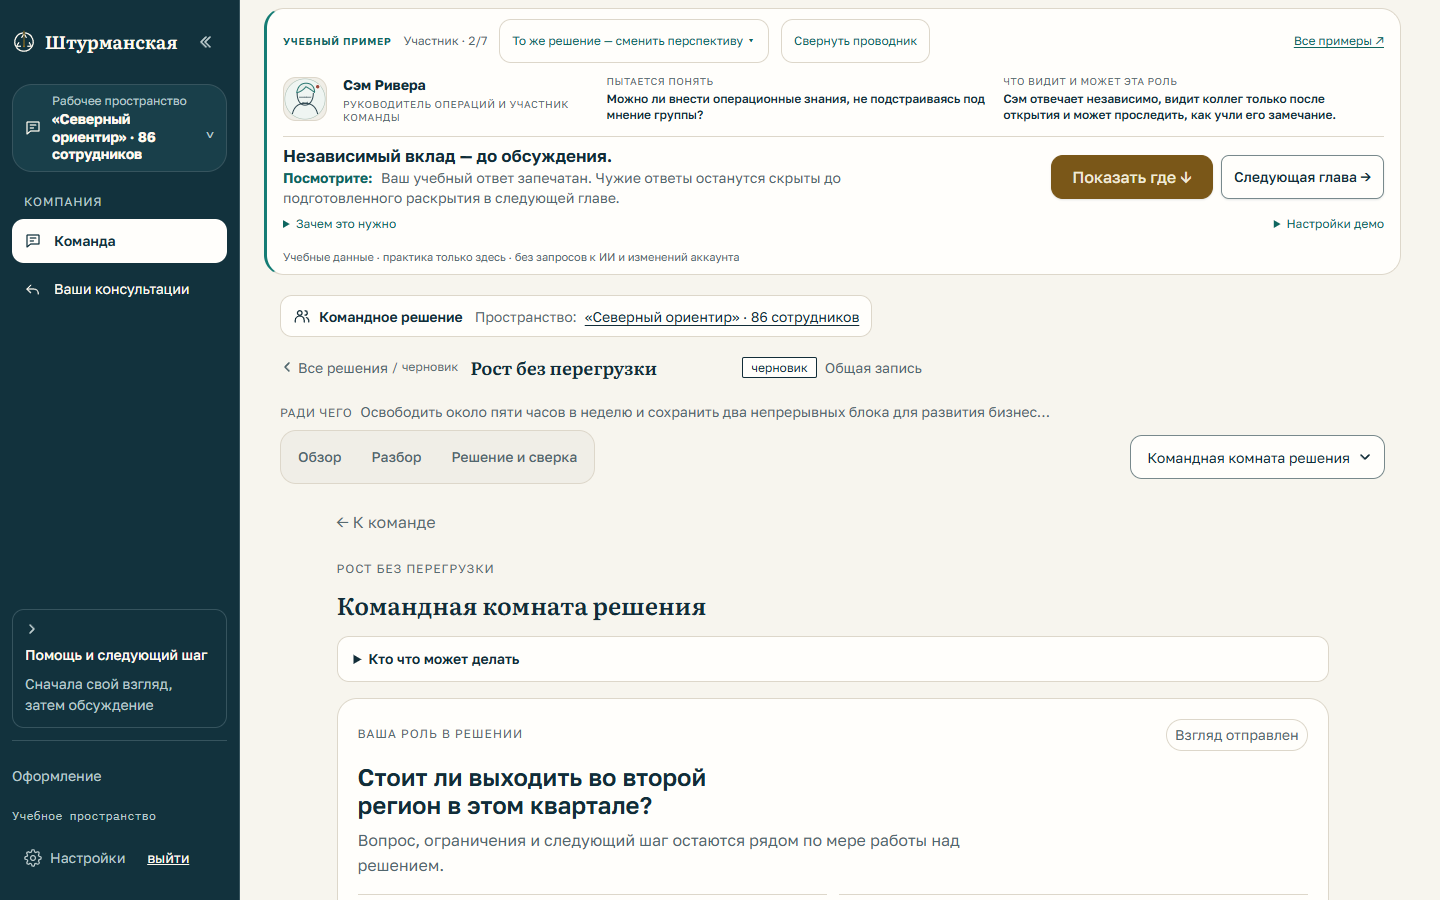Screen dimensions: 1440x900
Task: Click Сэм Ривера's avatar picture
Action: (305, 99)
